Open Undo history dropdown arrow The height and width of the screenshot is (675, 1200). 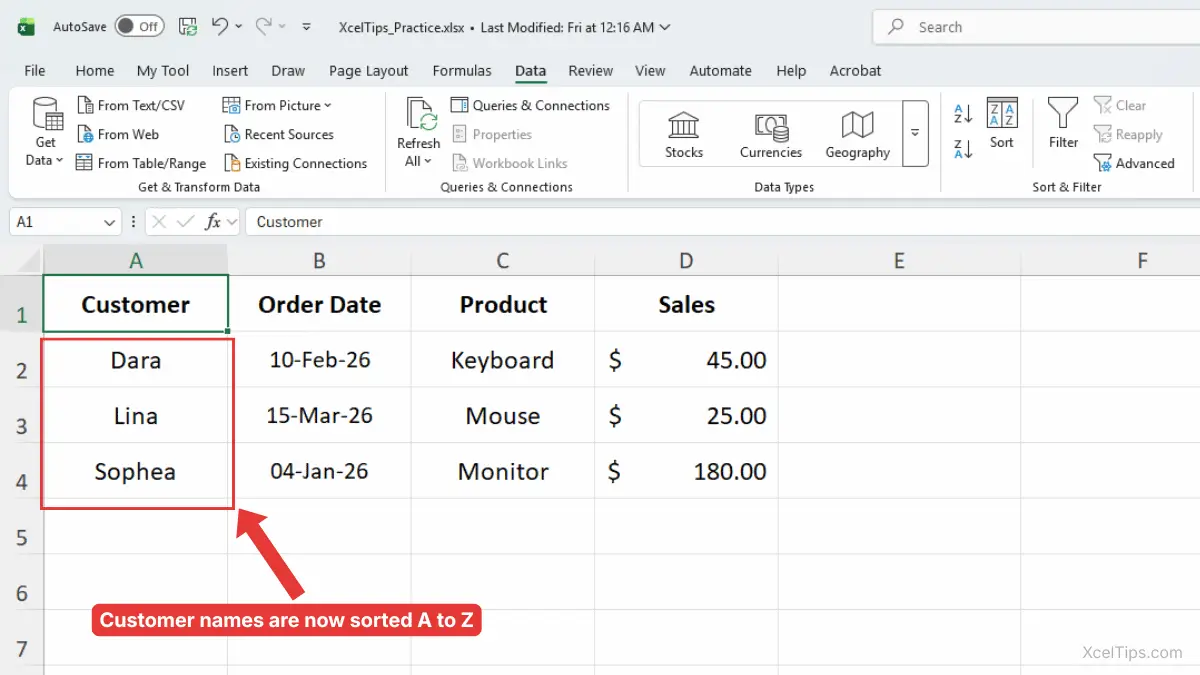(238, 27)
